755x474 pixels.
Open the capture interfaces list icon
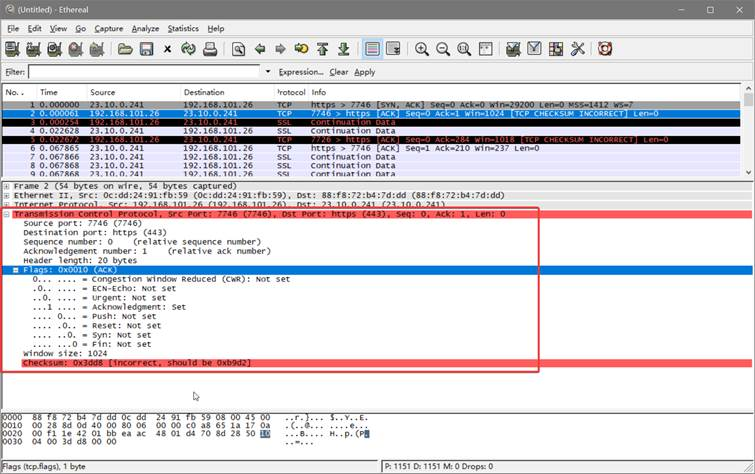pos(12,49)
